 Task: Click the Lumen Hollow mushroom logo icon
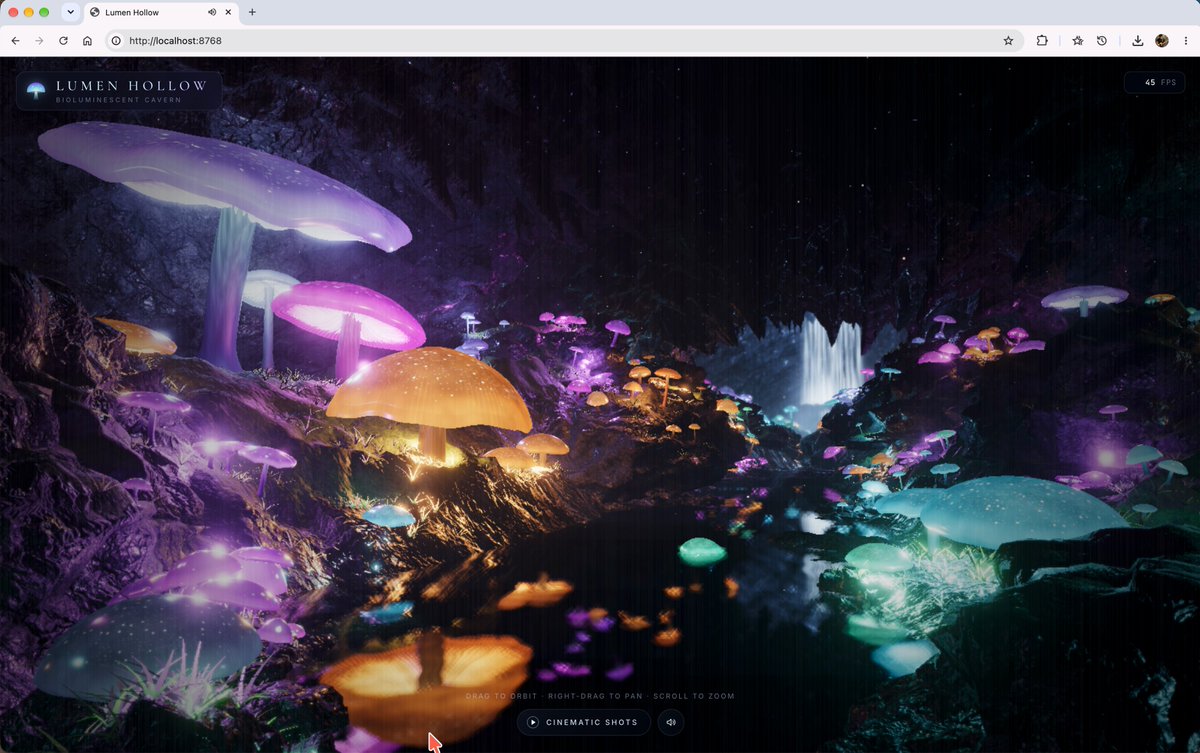coord(36,90)
